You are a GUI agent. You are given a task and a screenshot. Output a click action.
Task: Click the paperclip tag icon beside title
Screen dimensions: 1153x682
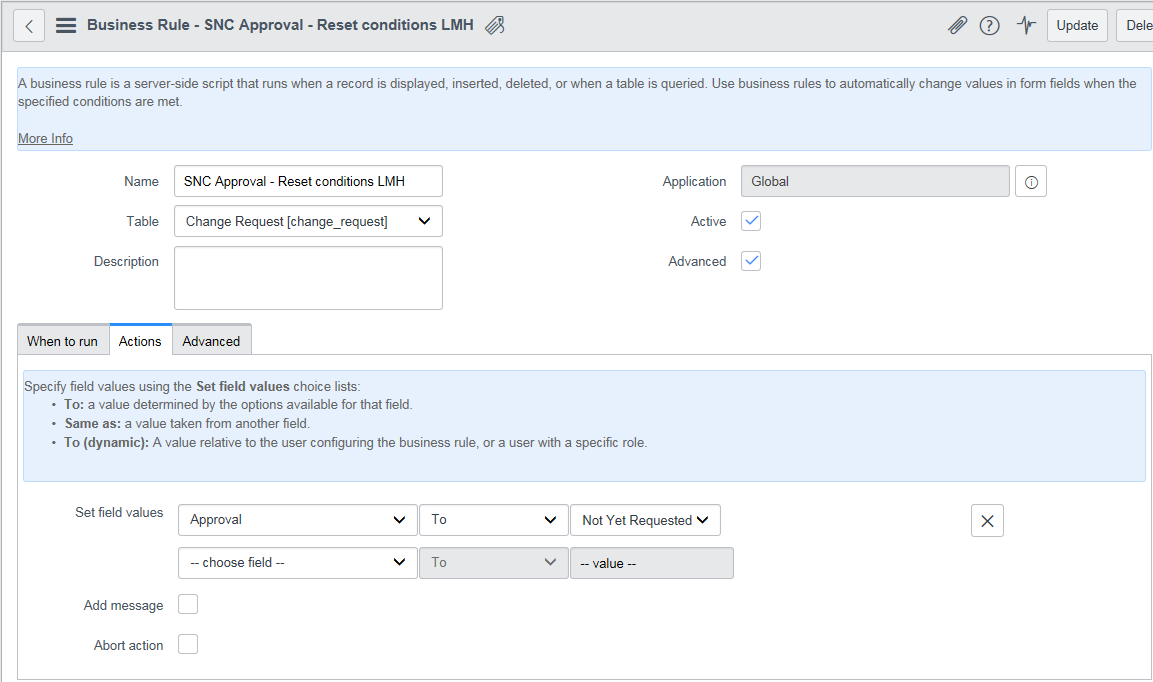[x=494, y=26]
